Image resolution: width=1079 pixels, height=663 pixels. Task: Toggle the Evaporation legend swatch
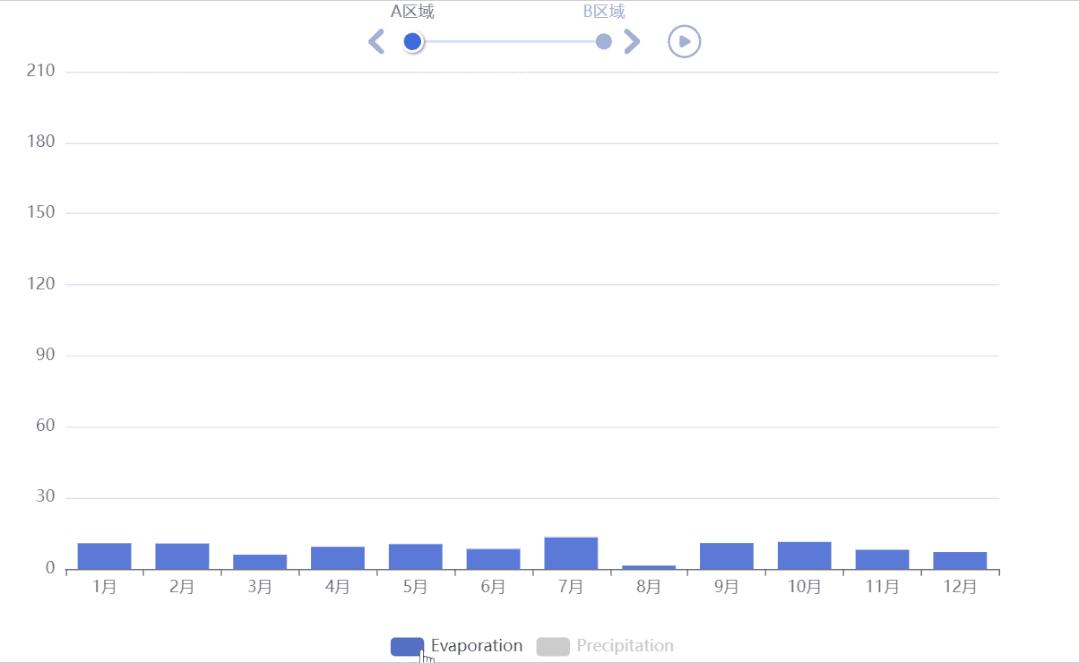pos(407,646)
